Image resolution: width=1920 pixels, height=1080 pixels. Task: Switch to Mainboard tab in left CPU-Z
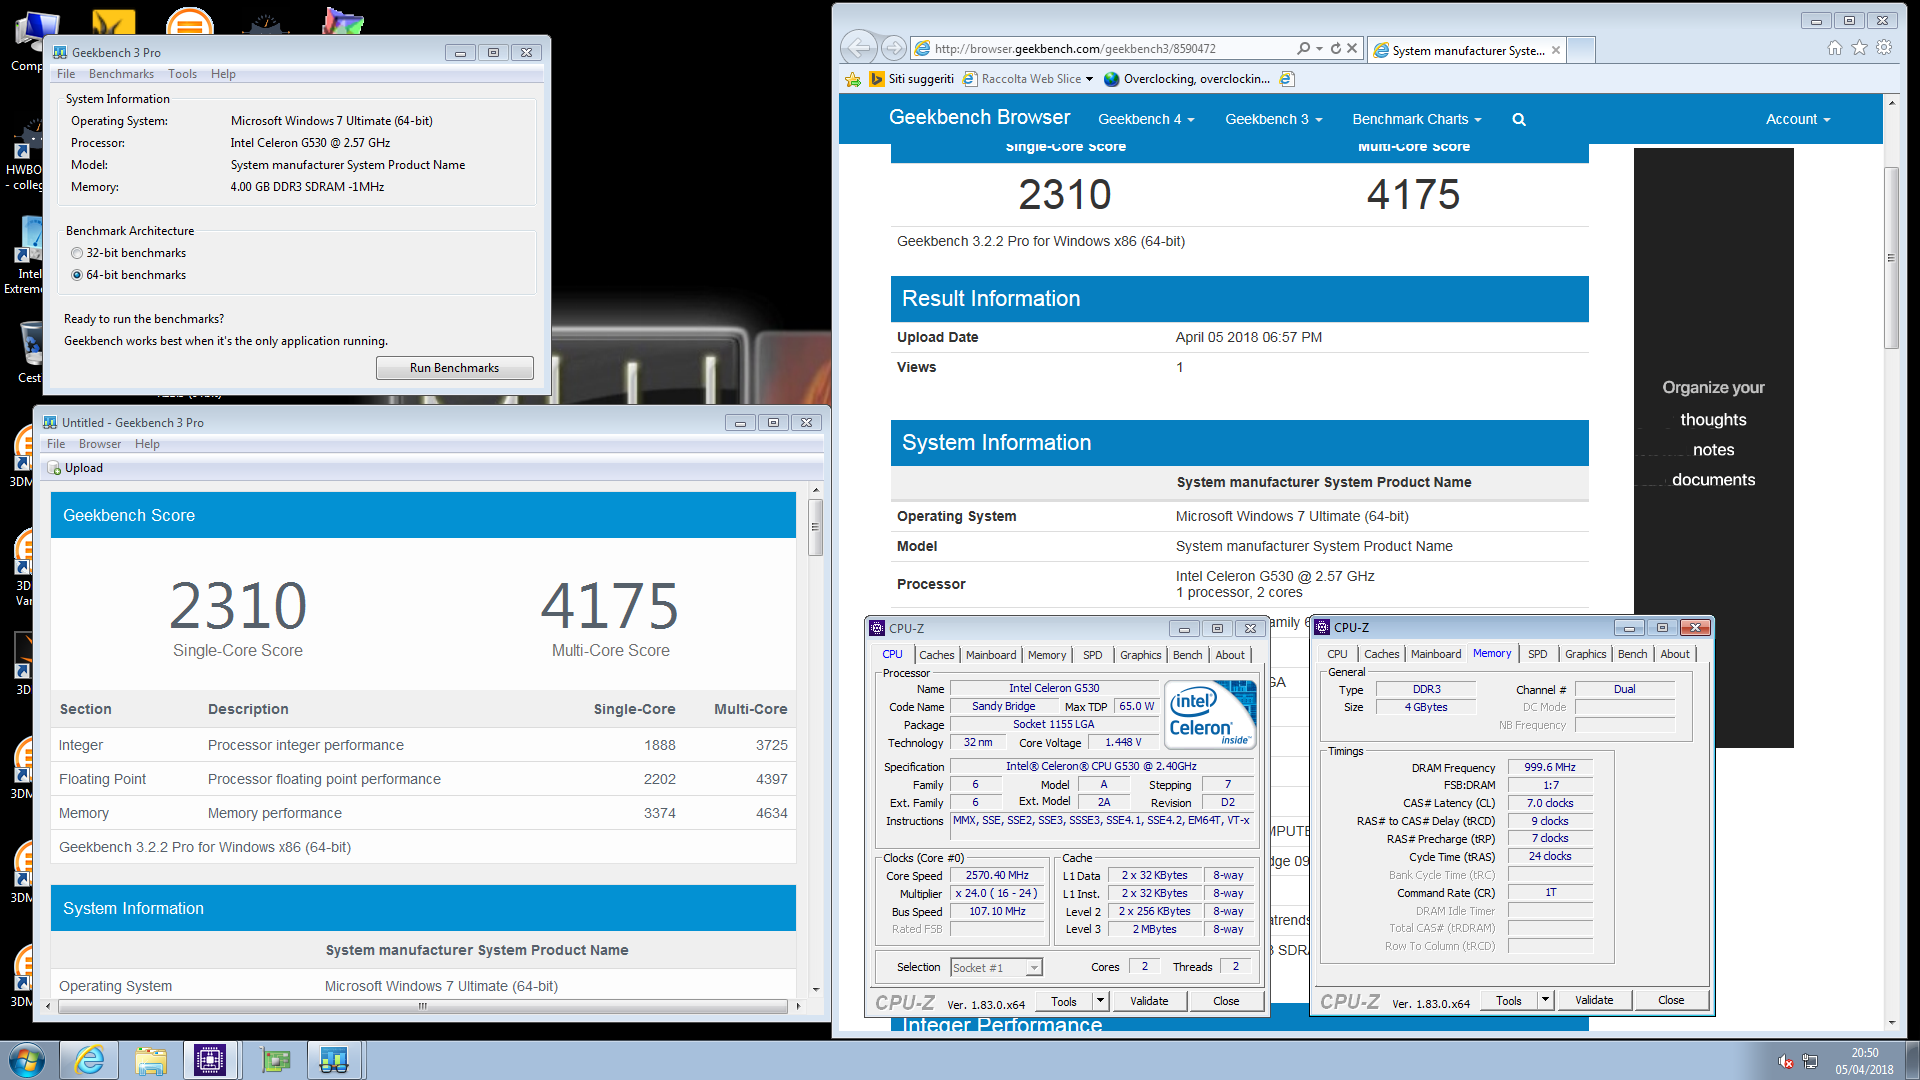[991, 655]
